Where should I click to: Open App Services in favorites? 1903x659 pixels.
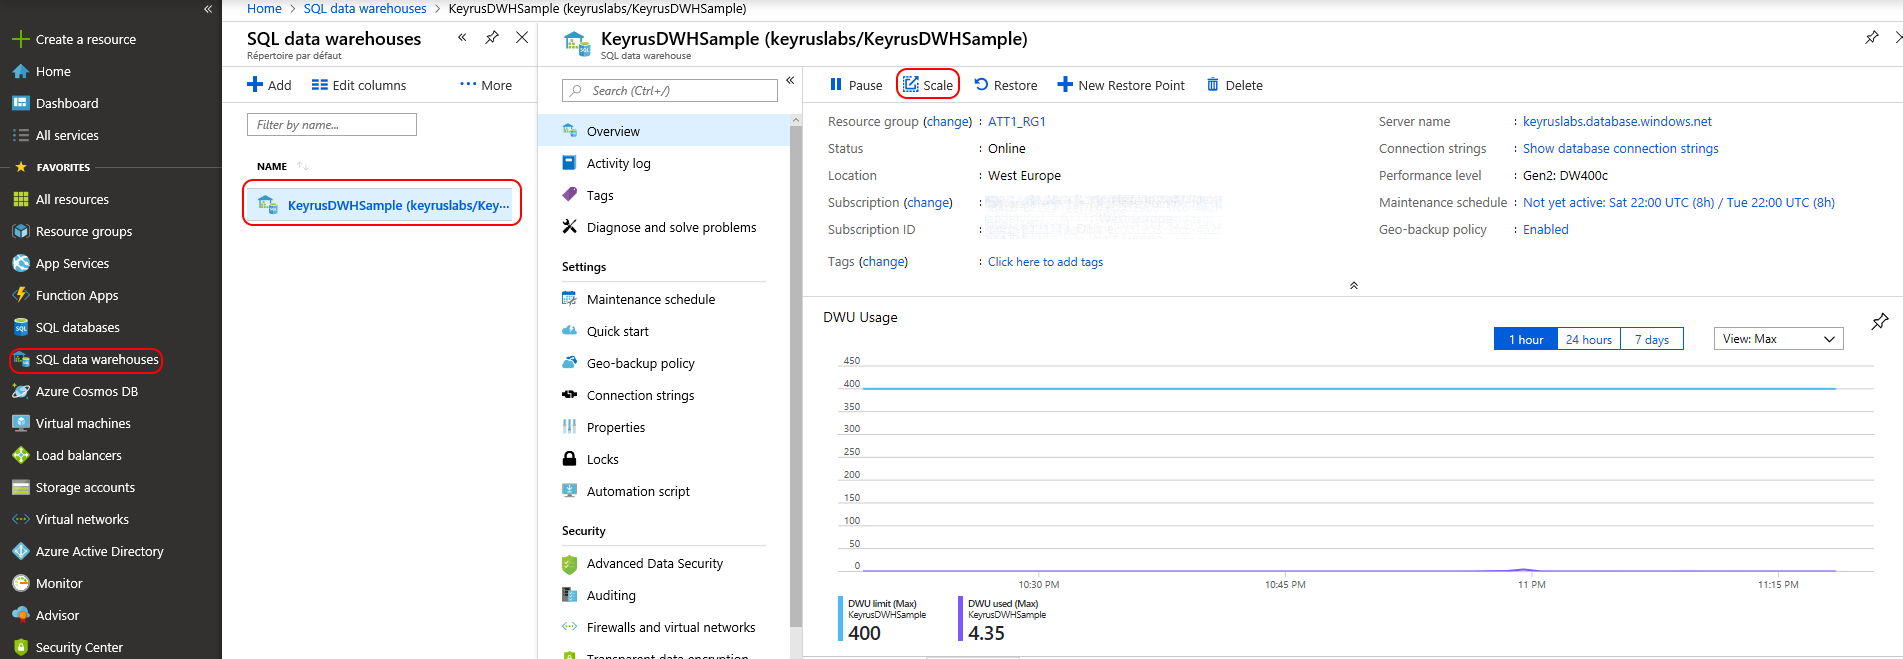coord(72,263)
